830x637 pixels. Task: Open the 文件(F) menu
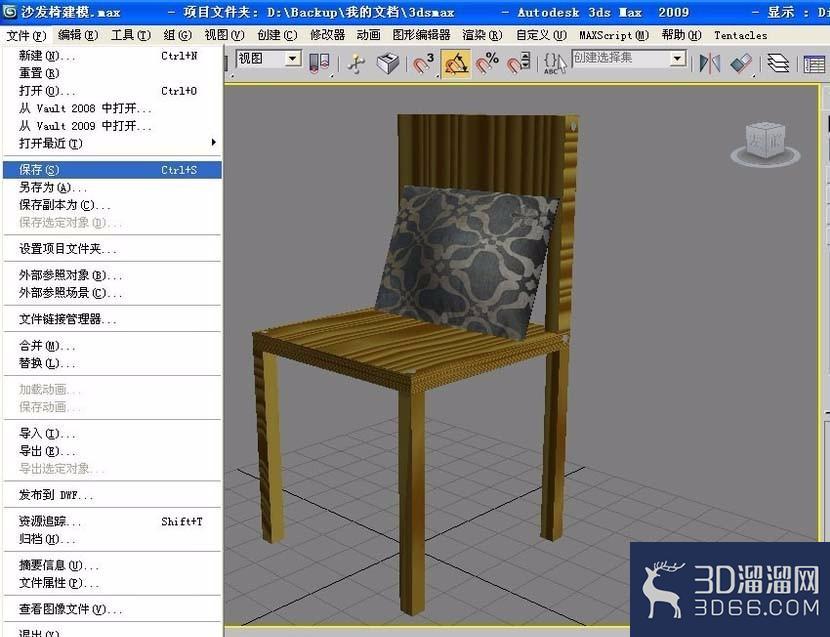26,35
